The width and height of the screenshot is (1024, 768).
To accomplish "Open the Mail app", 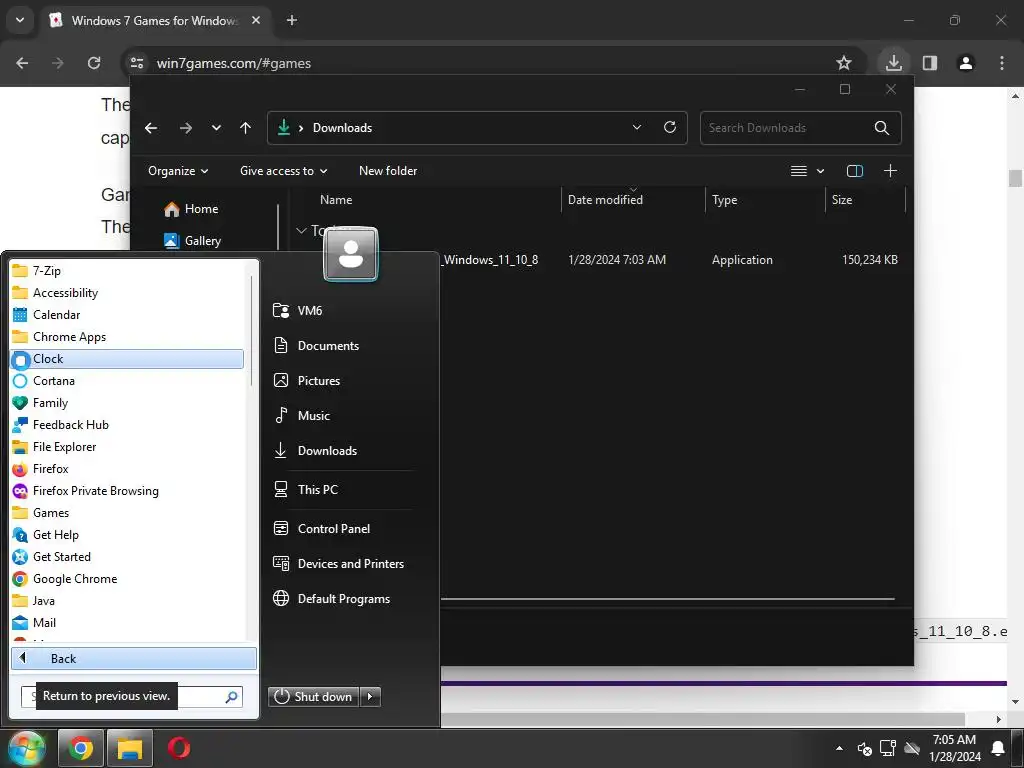I will pos(127,622).
